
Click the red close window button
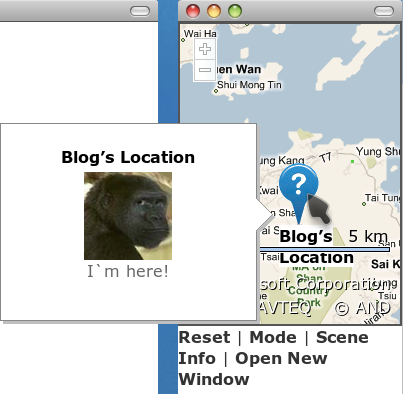193,11
